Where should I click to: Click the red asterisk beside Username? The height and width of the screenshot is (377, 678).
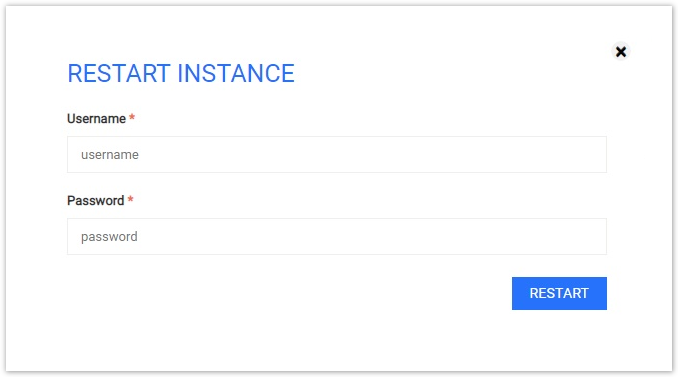pos(132,117)
